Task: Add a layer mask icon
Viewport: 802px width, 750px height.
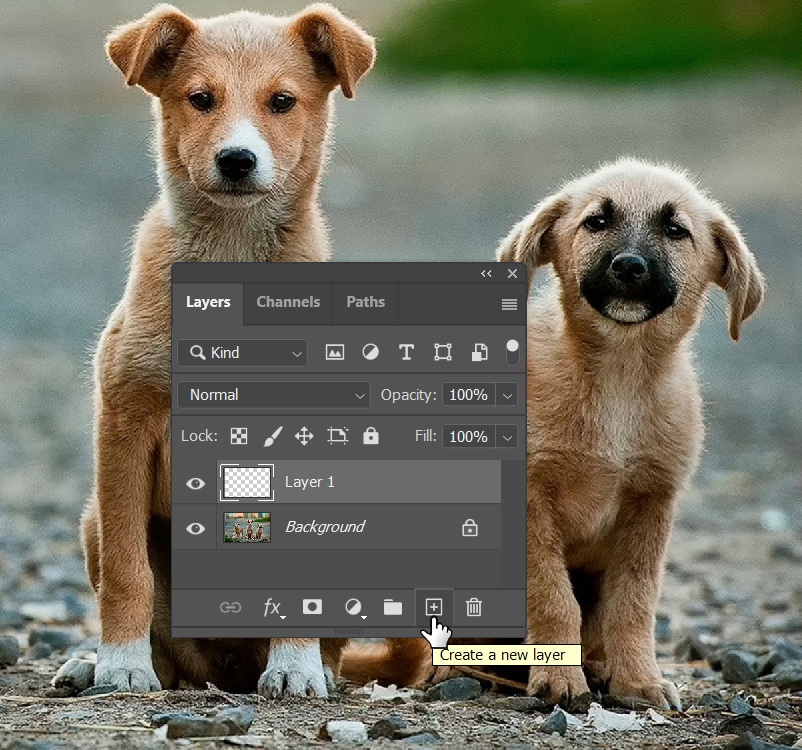Action: coord(313,607)
